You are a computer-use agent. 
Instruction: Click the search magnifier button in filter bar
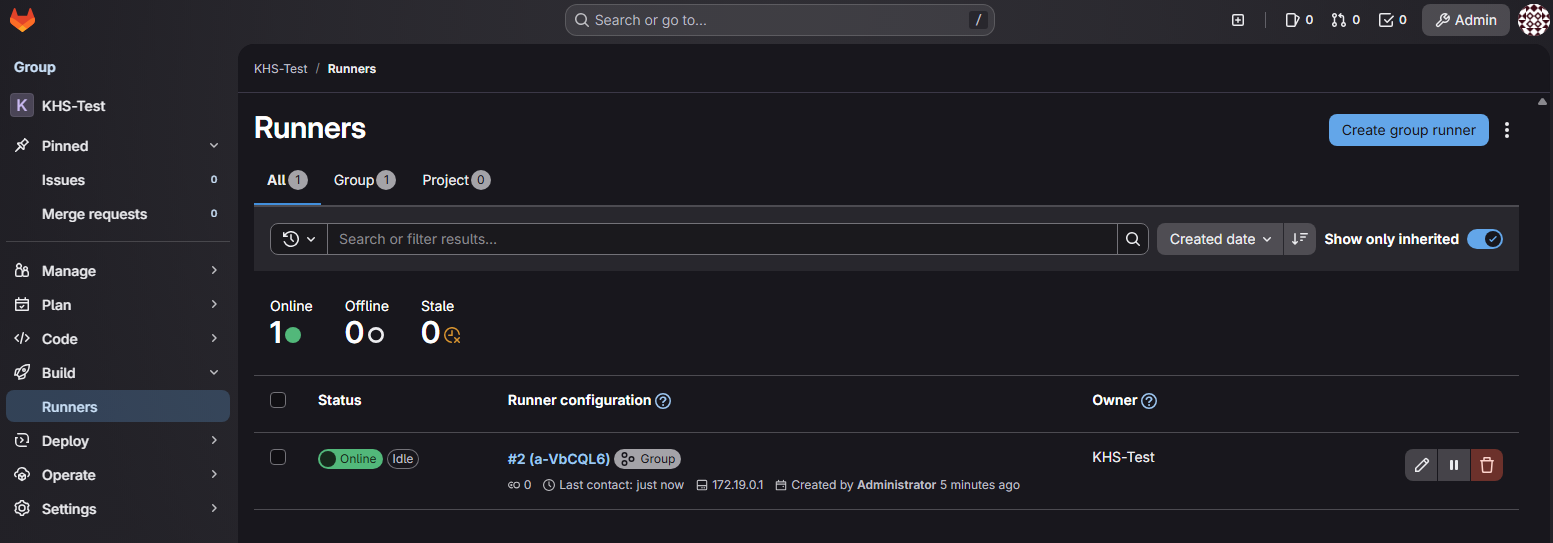tap(1133, 239)
